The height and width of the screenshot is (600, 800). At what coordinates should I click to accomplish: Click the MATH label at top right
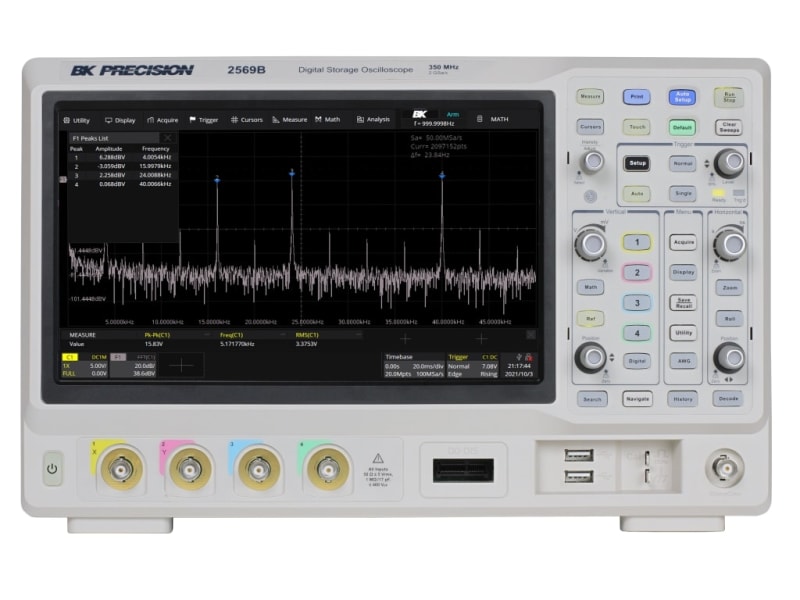499,119
